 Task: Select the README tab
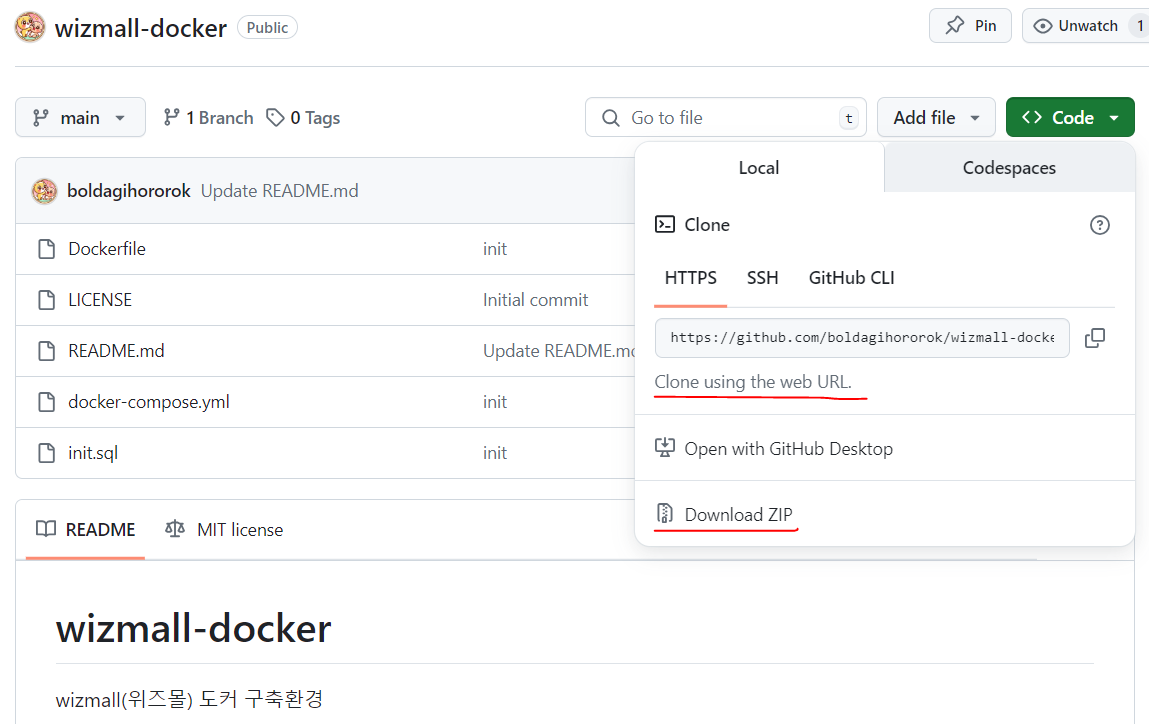click(86, 530)
